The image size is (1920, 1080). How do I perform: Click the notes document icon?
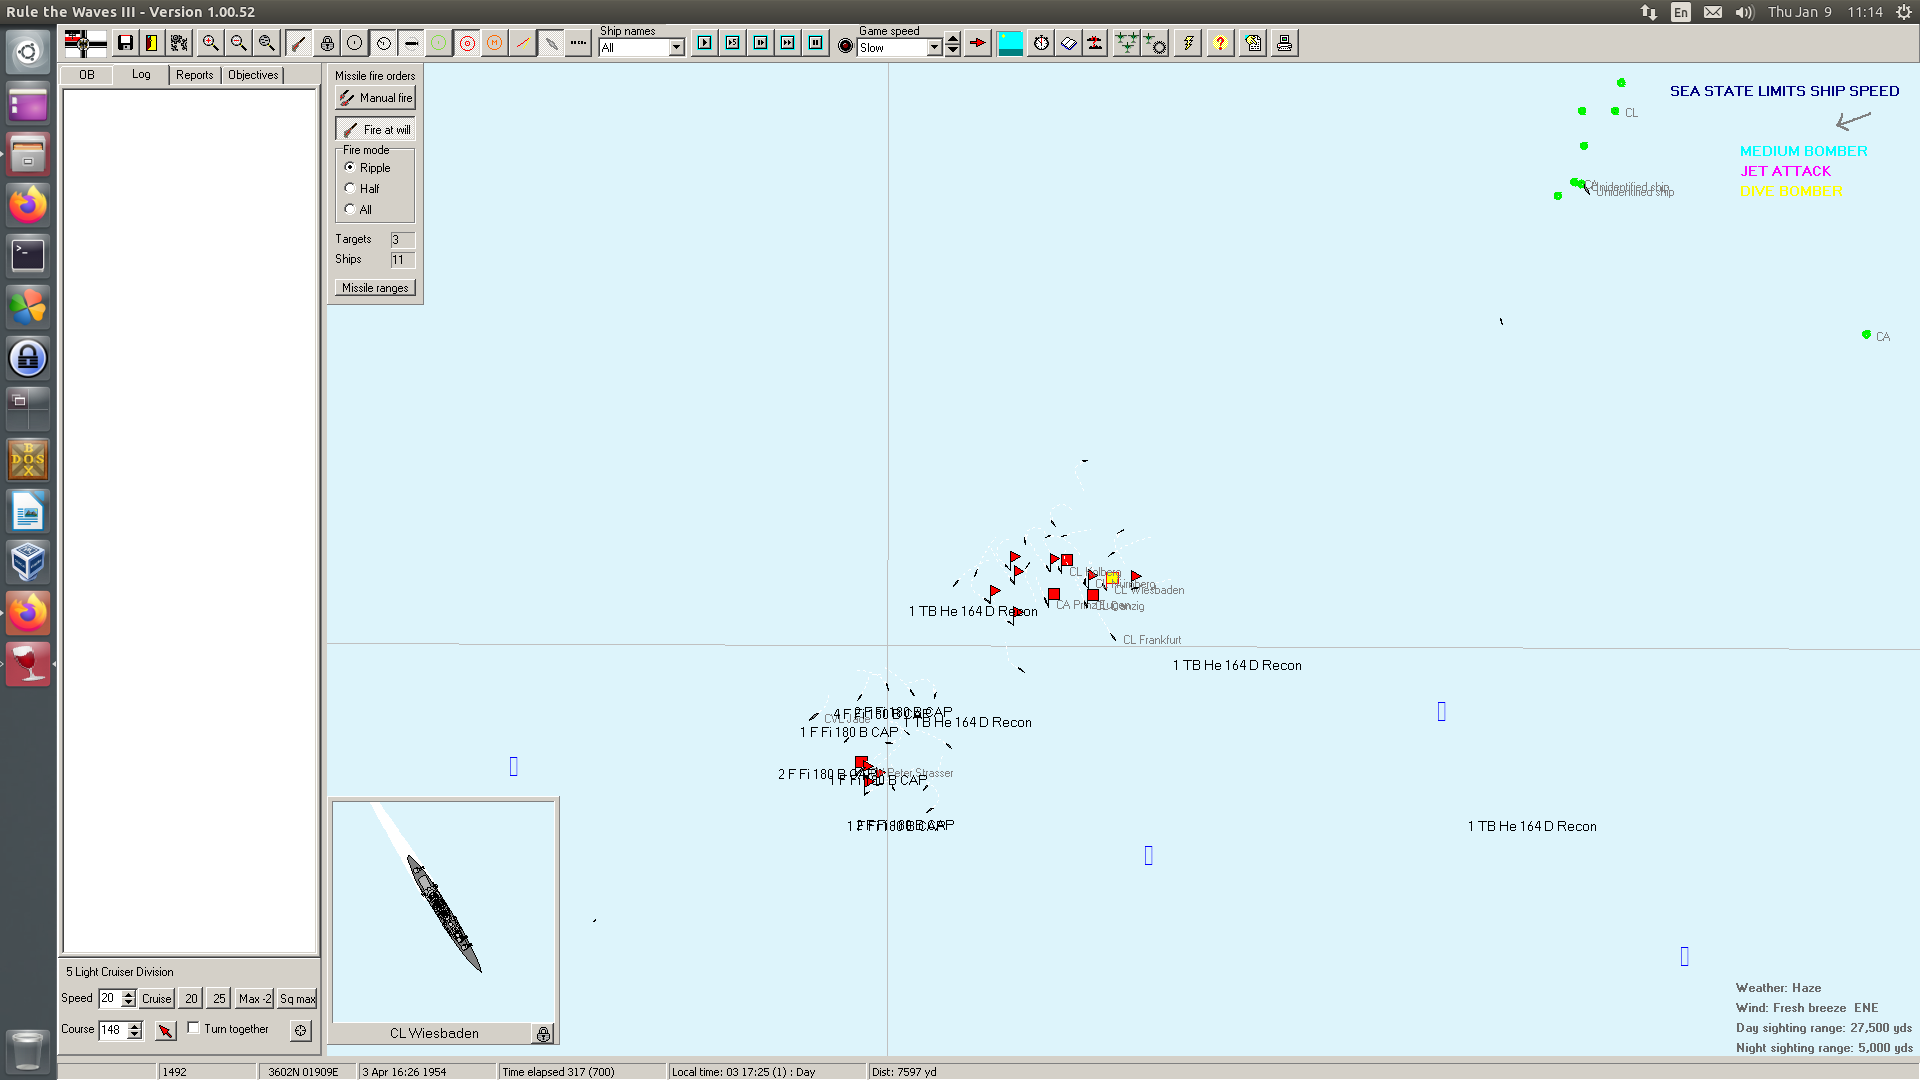coord(1253,43)
